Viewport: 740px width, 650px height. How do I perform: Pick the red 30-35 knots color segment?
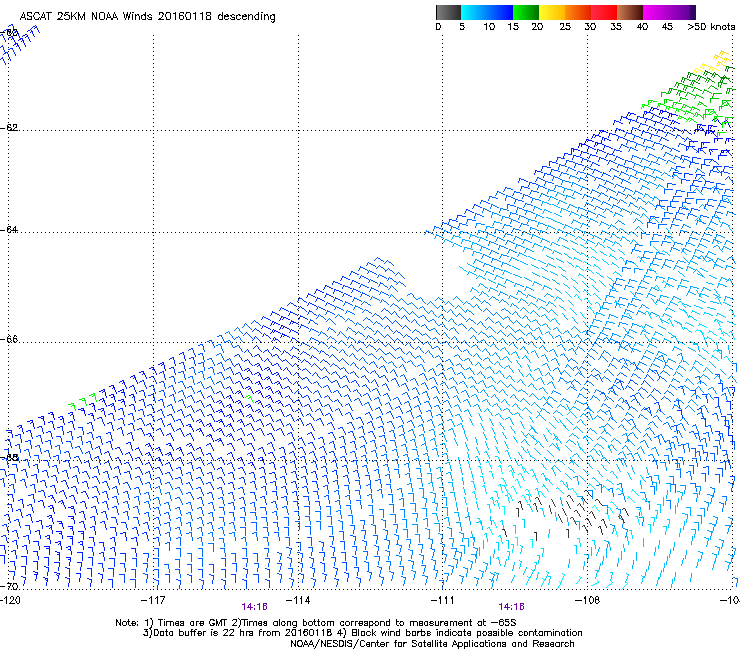coord(604,12)
